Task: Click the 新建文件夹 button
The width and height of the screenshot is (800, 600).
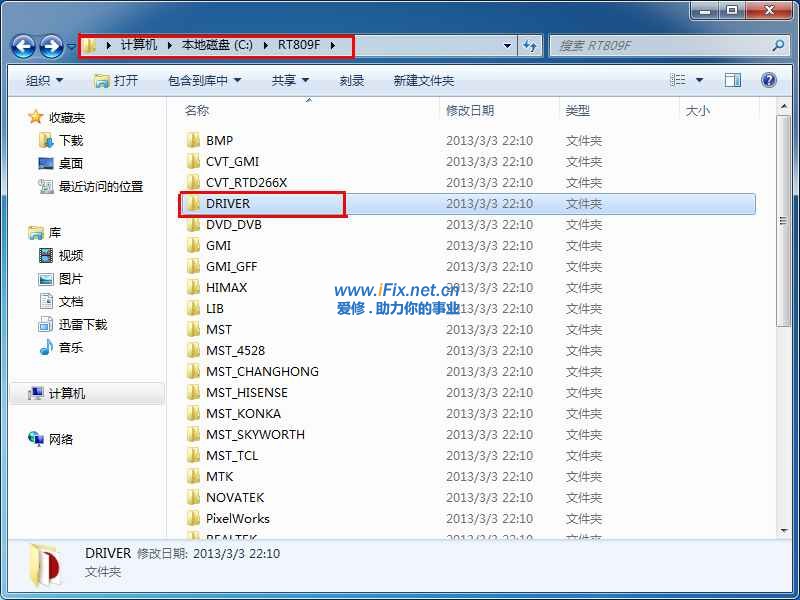Action: pos(423,80)
